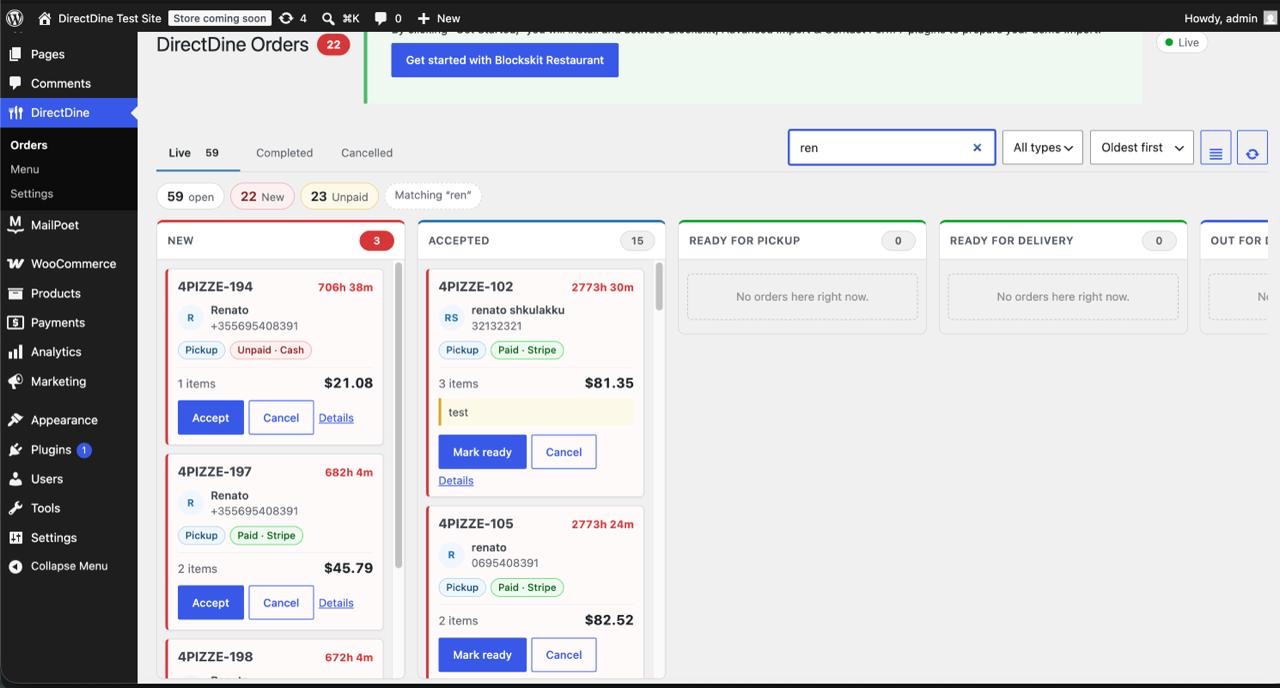Click the 4PIZZE-198 order title
This screenshot has width=1280, height=688.
215,657
